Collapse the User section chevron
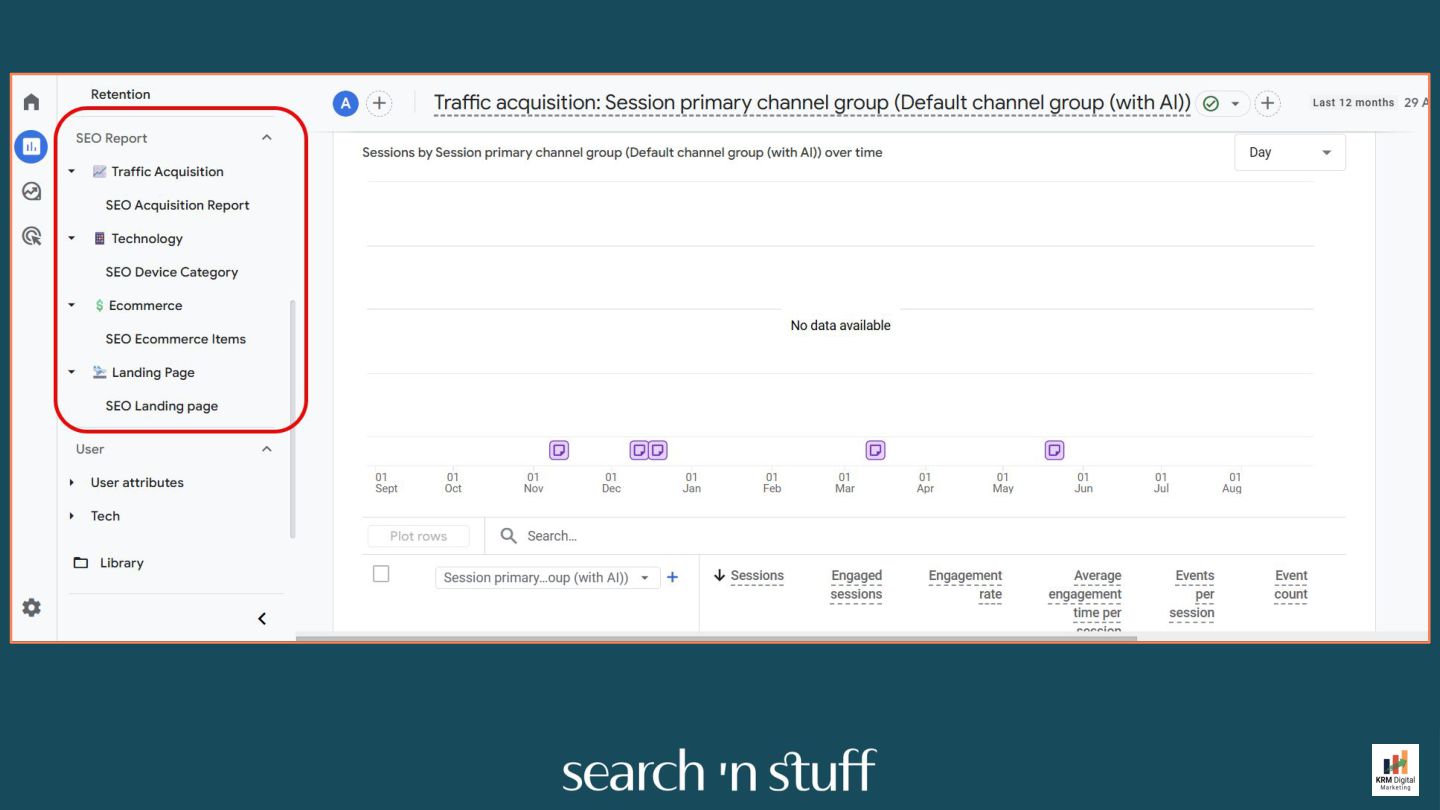The width and height of the screenshot is (1440, 810). pos(266,449)
